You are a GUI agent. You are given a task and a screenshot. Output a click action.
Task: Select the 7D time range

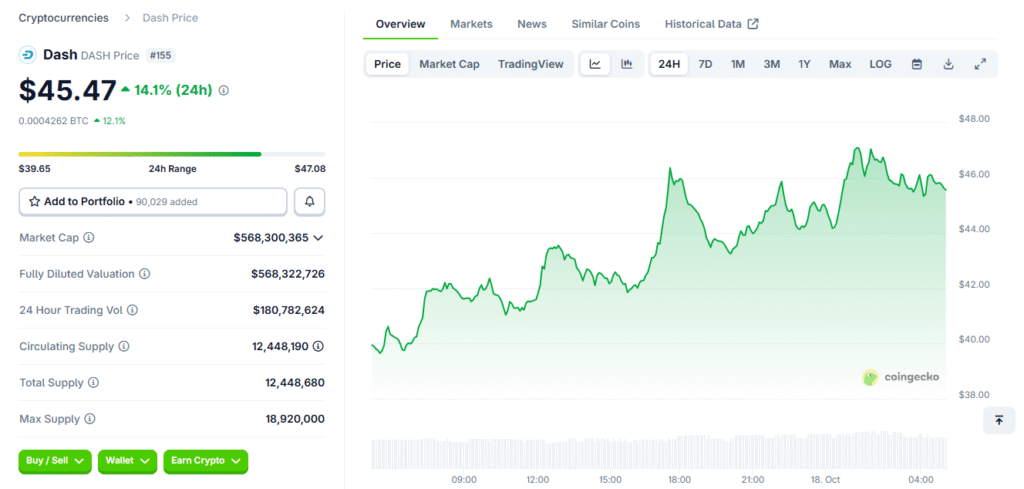pyautogui.click(x=705, y=64)
